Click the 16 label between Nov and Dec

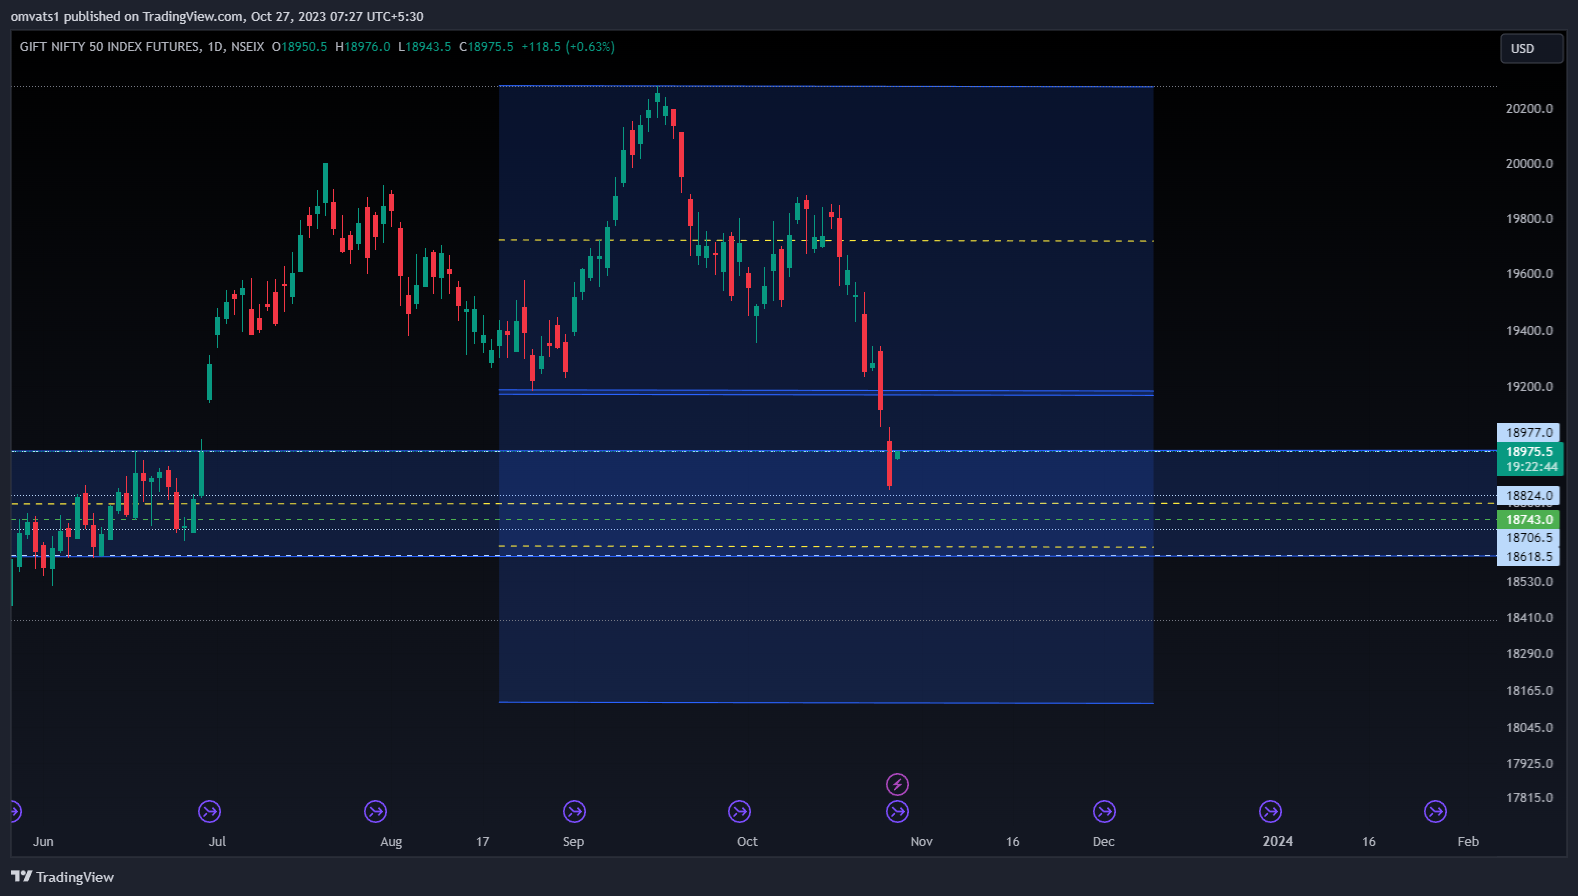click(1012, 841)
